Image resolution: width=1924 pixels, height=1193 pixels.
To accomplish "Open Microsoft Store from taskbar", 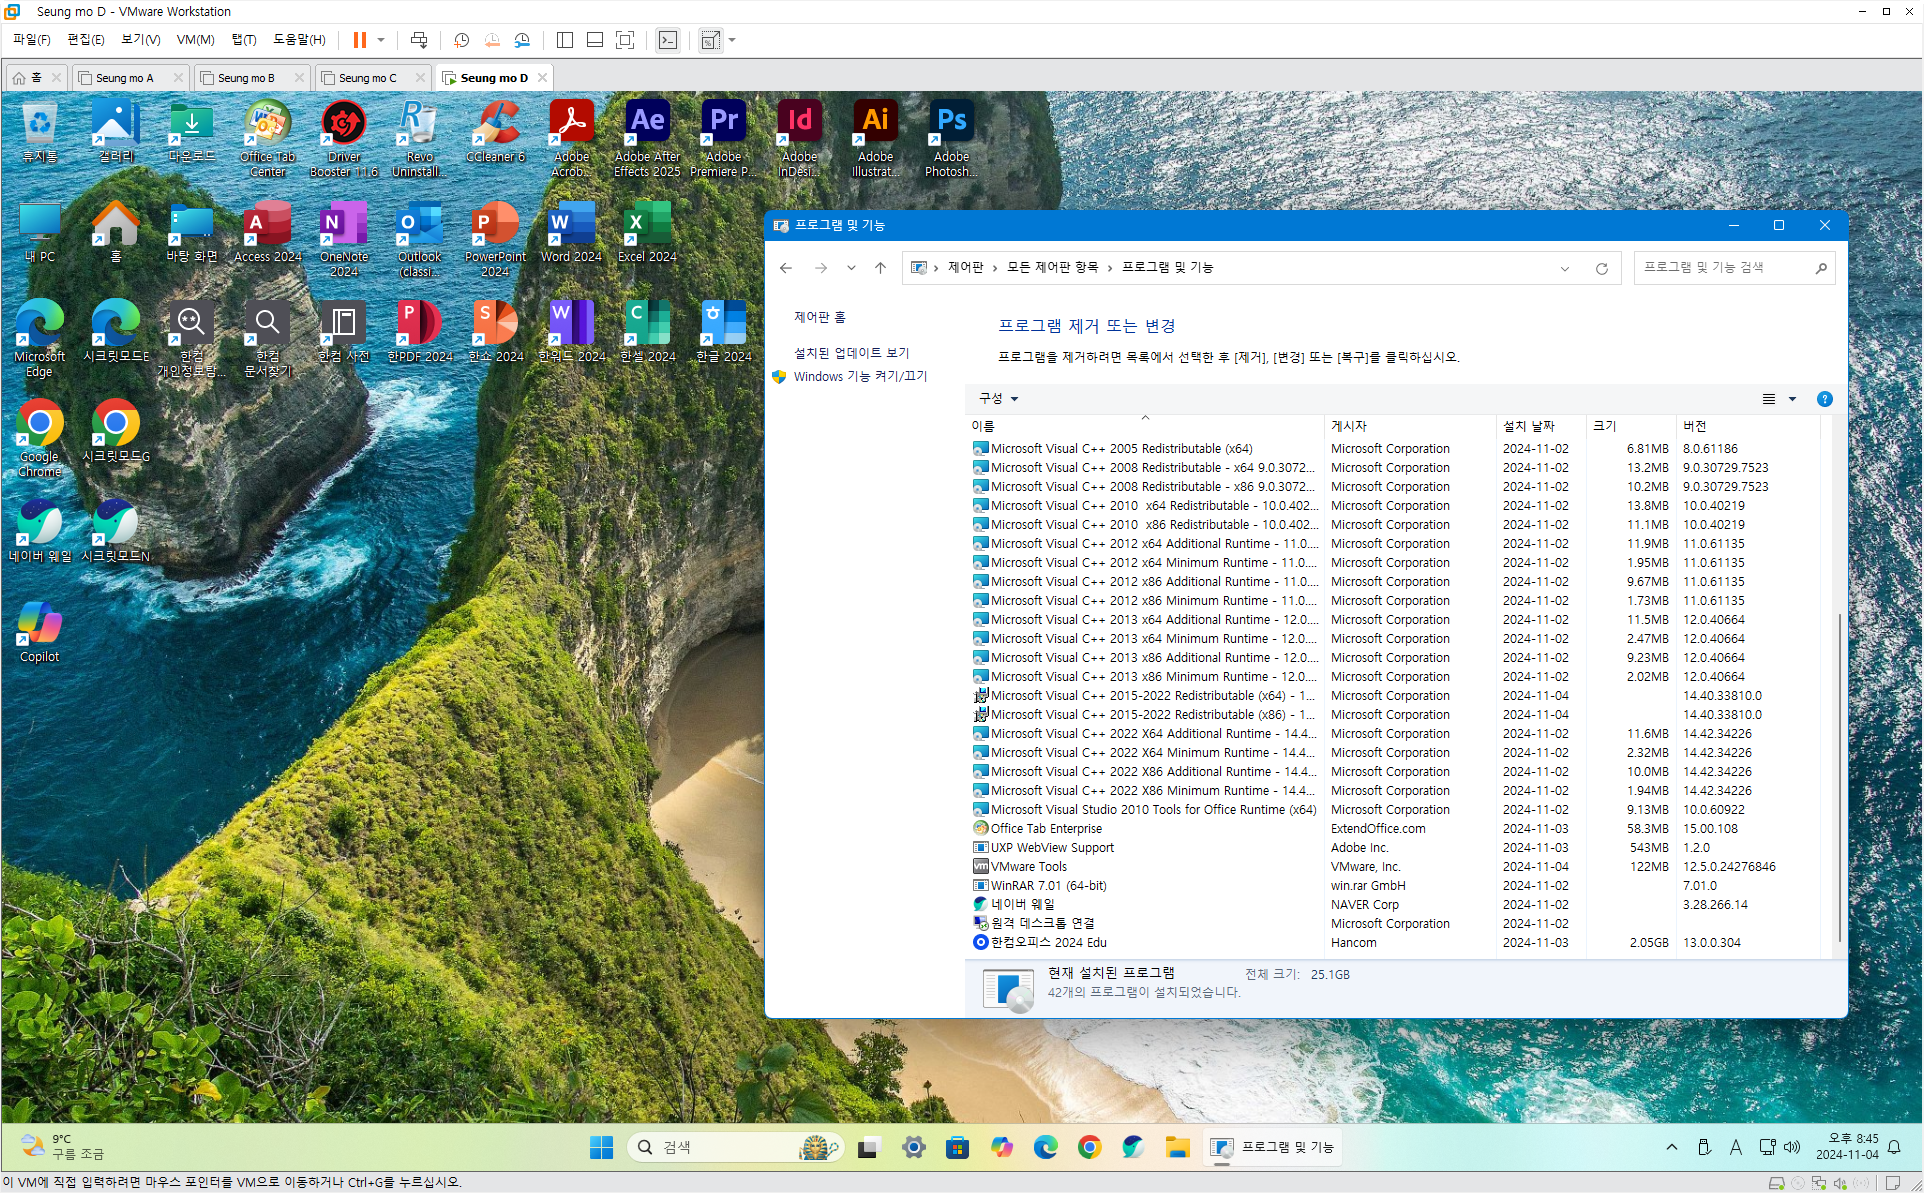I will tap(957, 1147).
